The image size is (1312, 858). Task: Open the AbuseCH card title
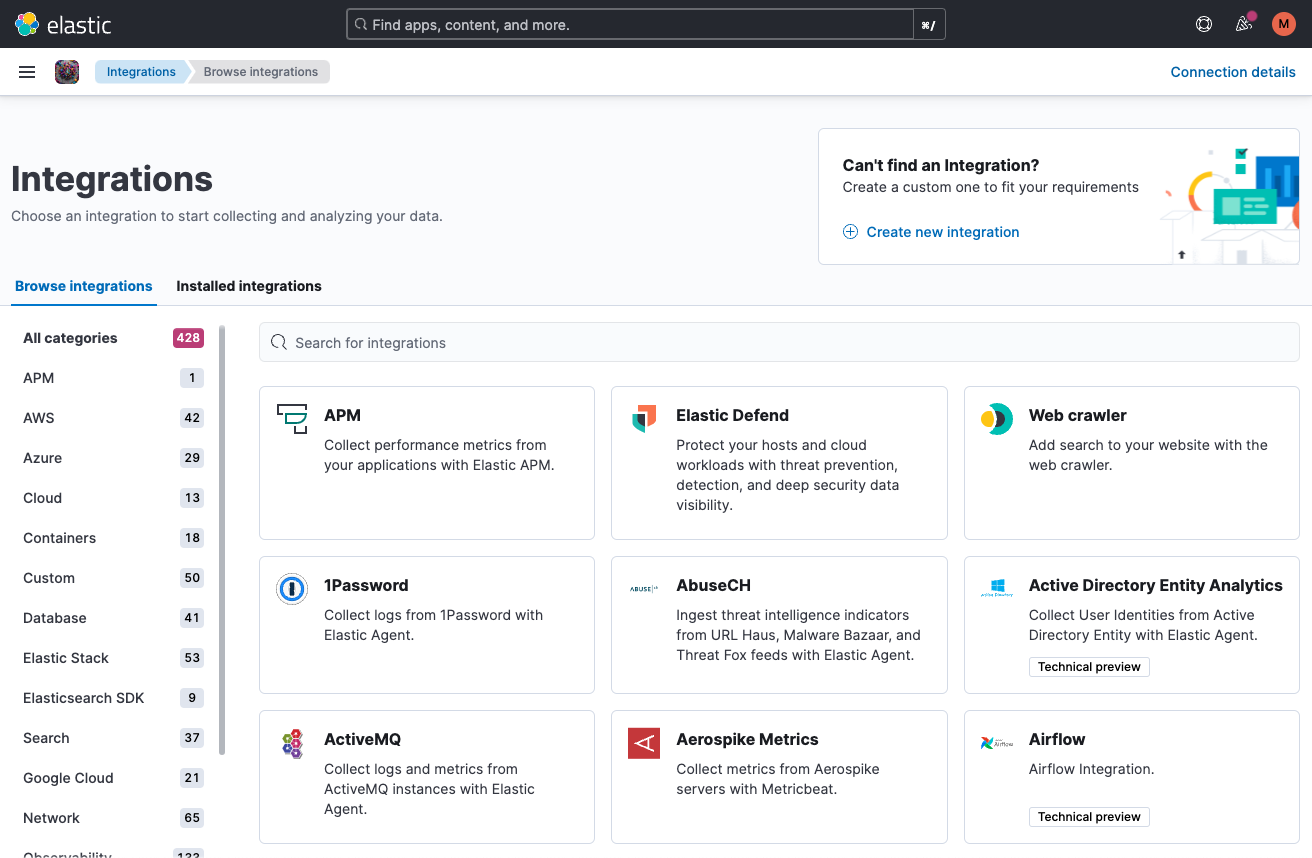click(x=713, y=585)
